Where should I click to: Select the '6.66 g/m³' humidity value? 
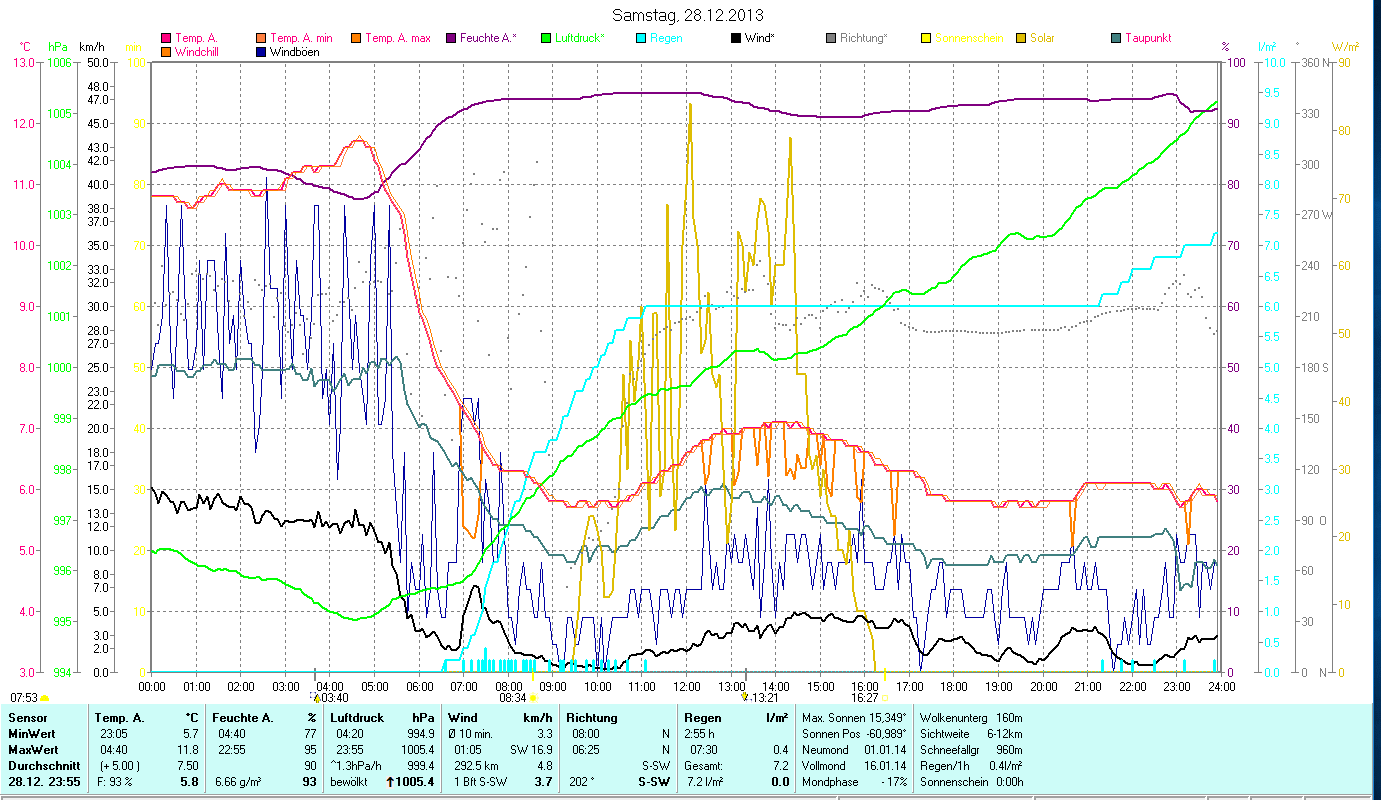coord(240,781)
